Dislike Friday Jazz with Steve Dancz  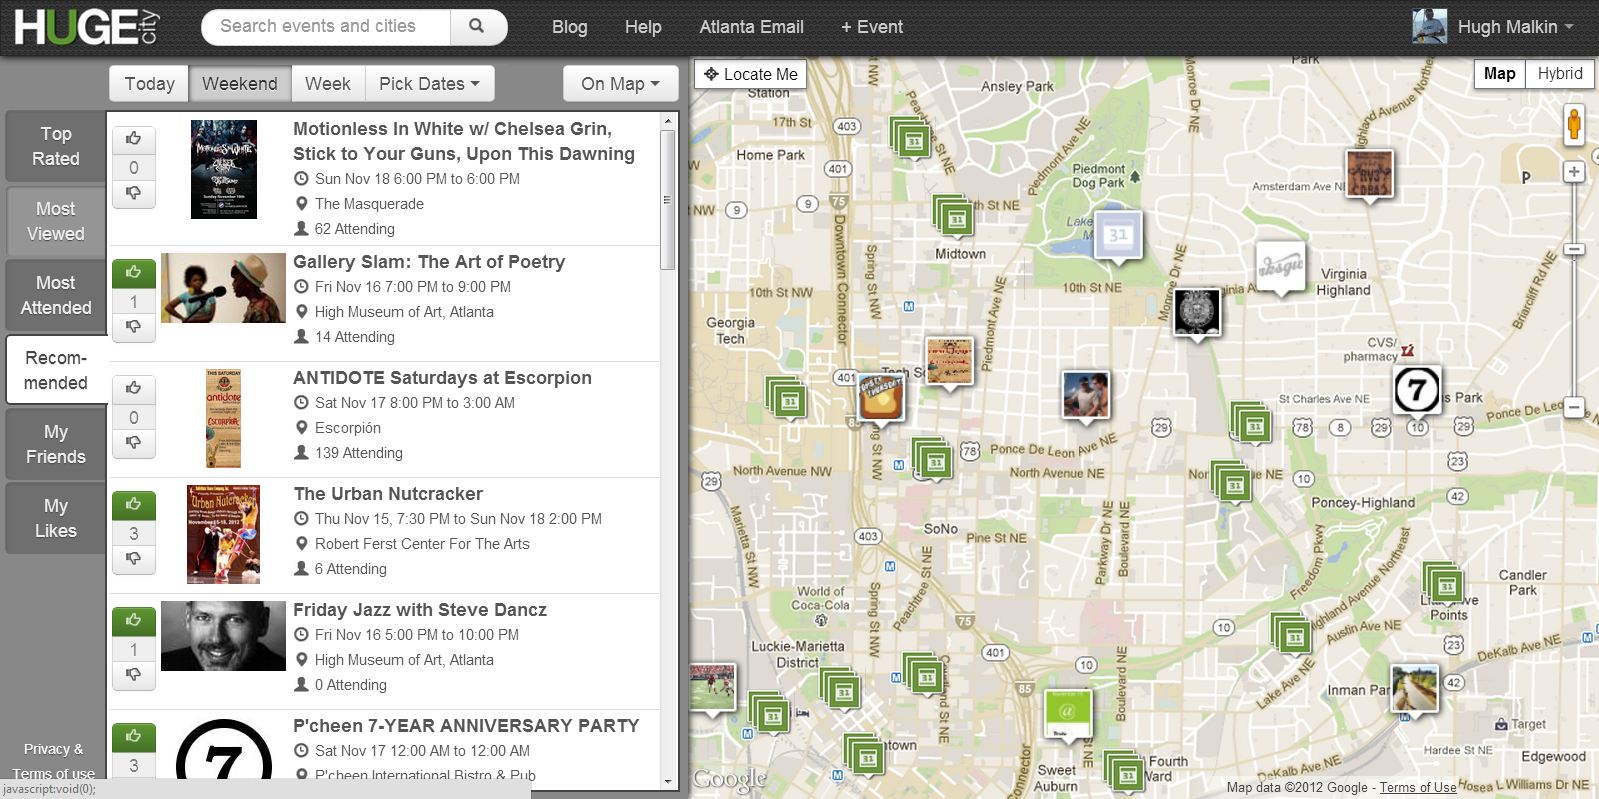pyautogui.click(x=134, y=675)
